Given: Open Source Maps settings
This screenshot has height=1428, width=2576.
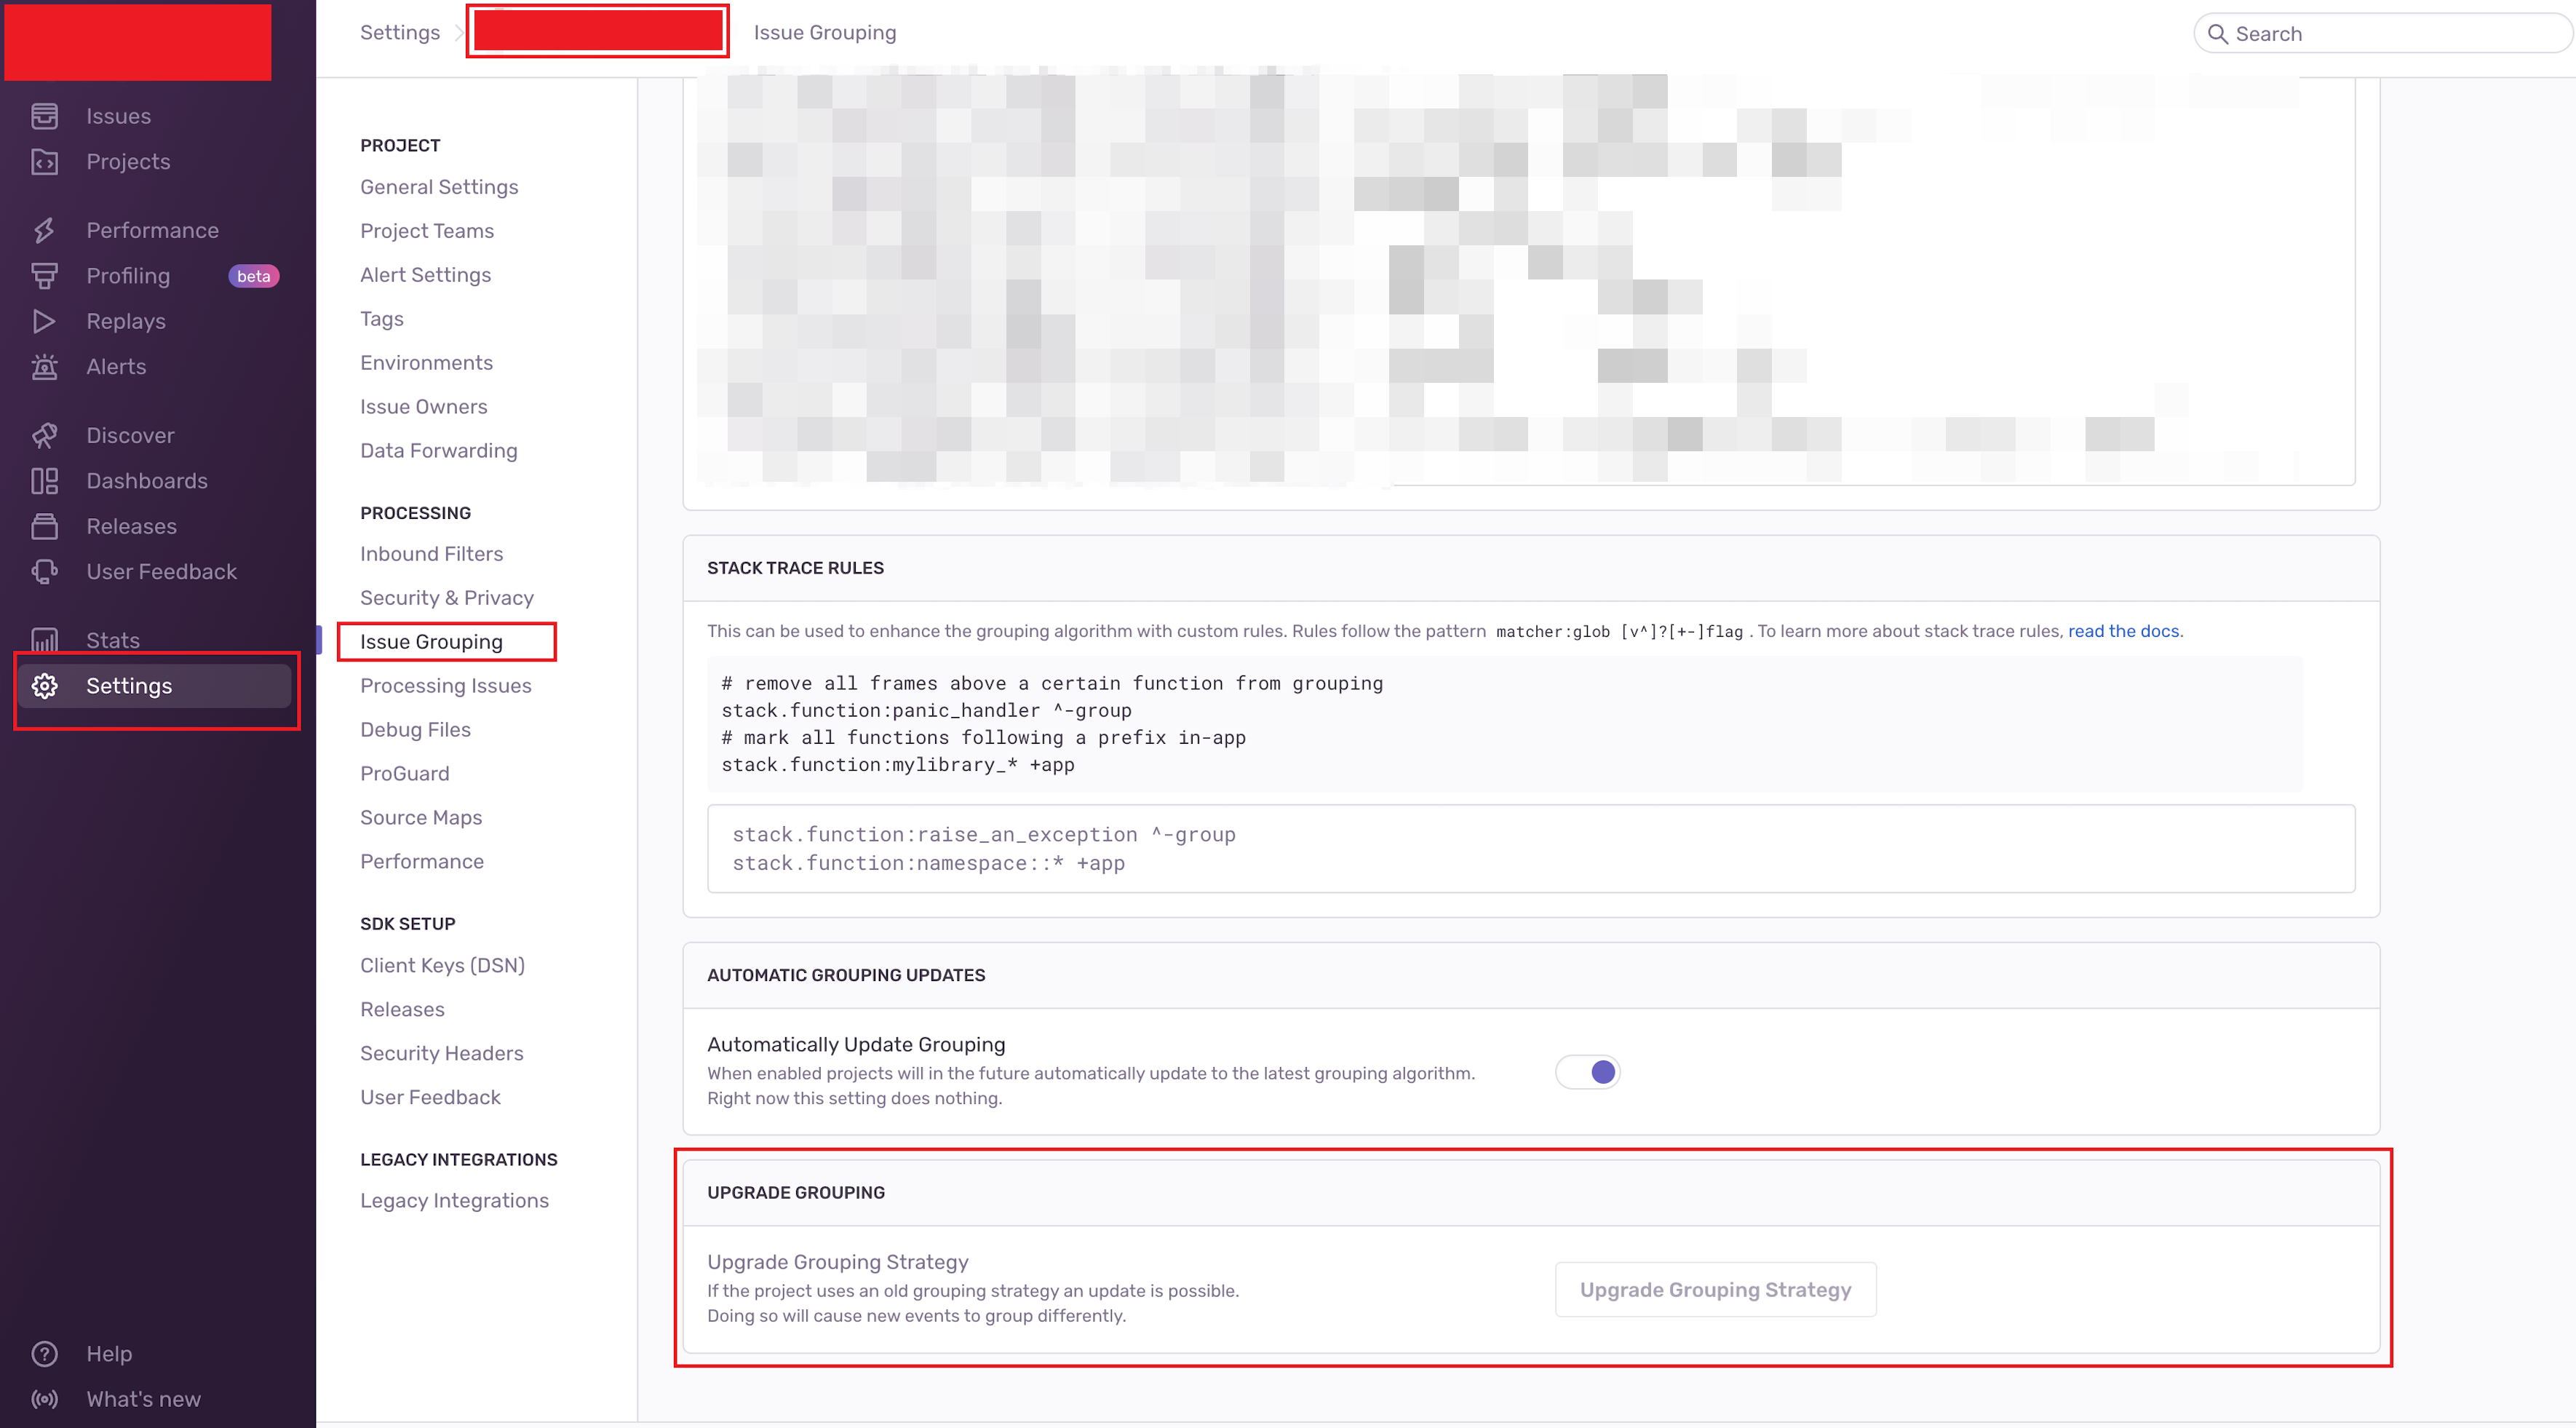Looking at the screenshot, I should [421, 818].
